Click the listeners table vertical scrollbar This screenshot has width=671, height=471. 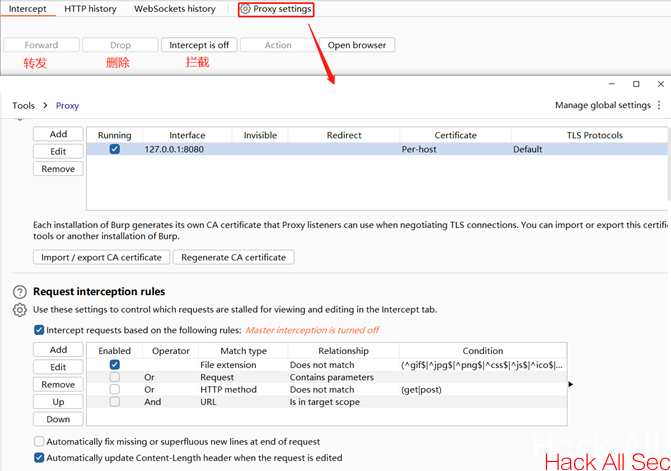(x=669, y=165)
